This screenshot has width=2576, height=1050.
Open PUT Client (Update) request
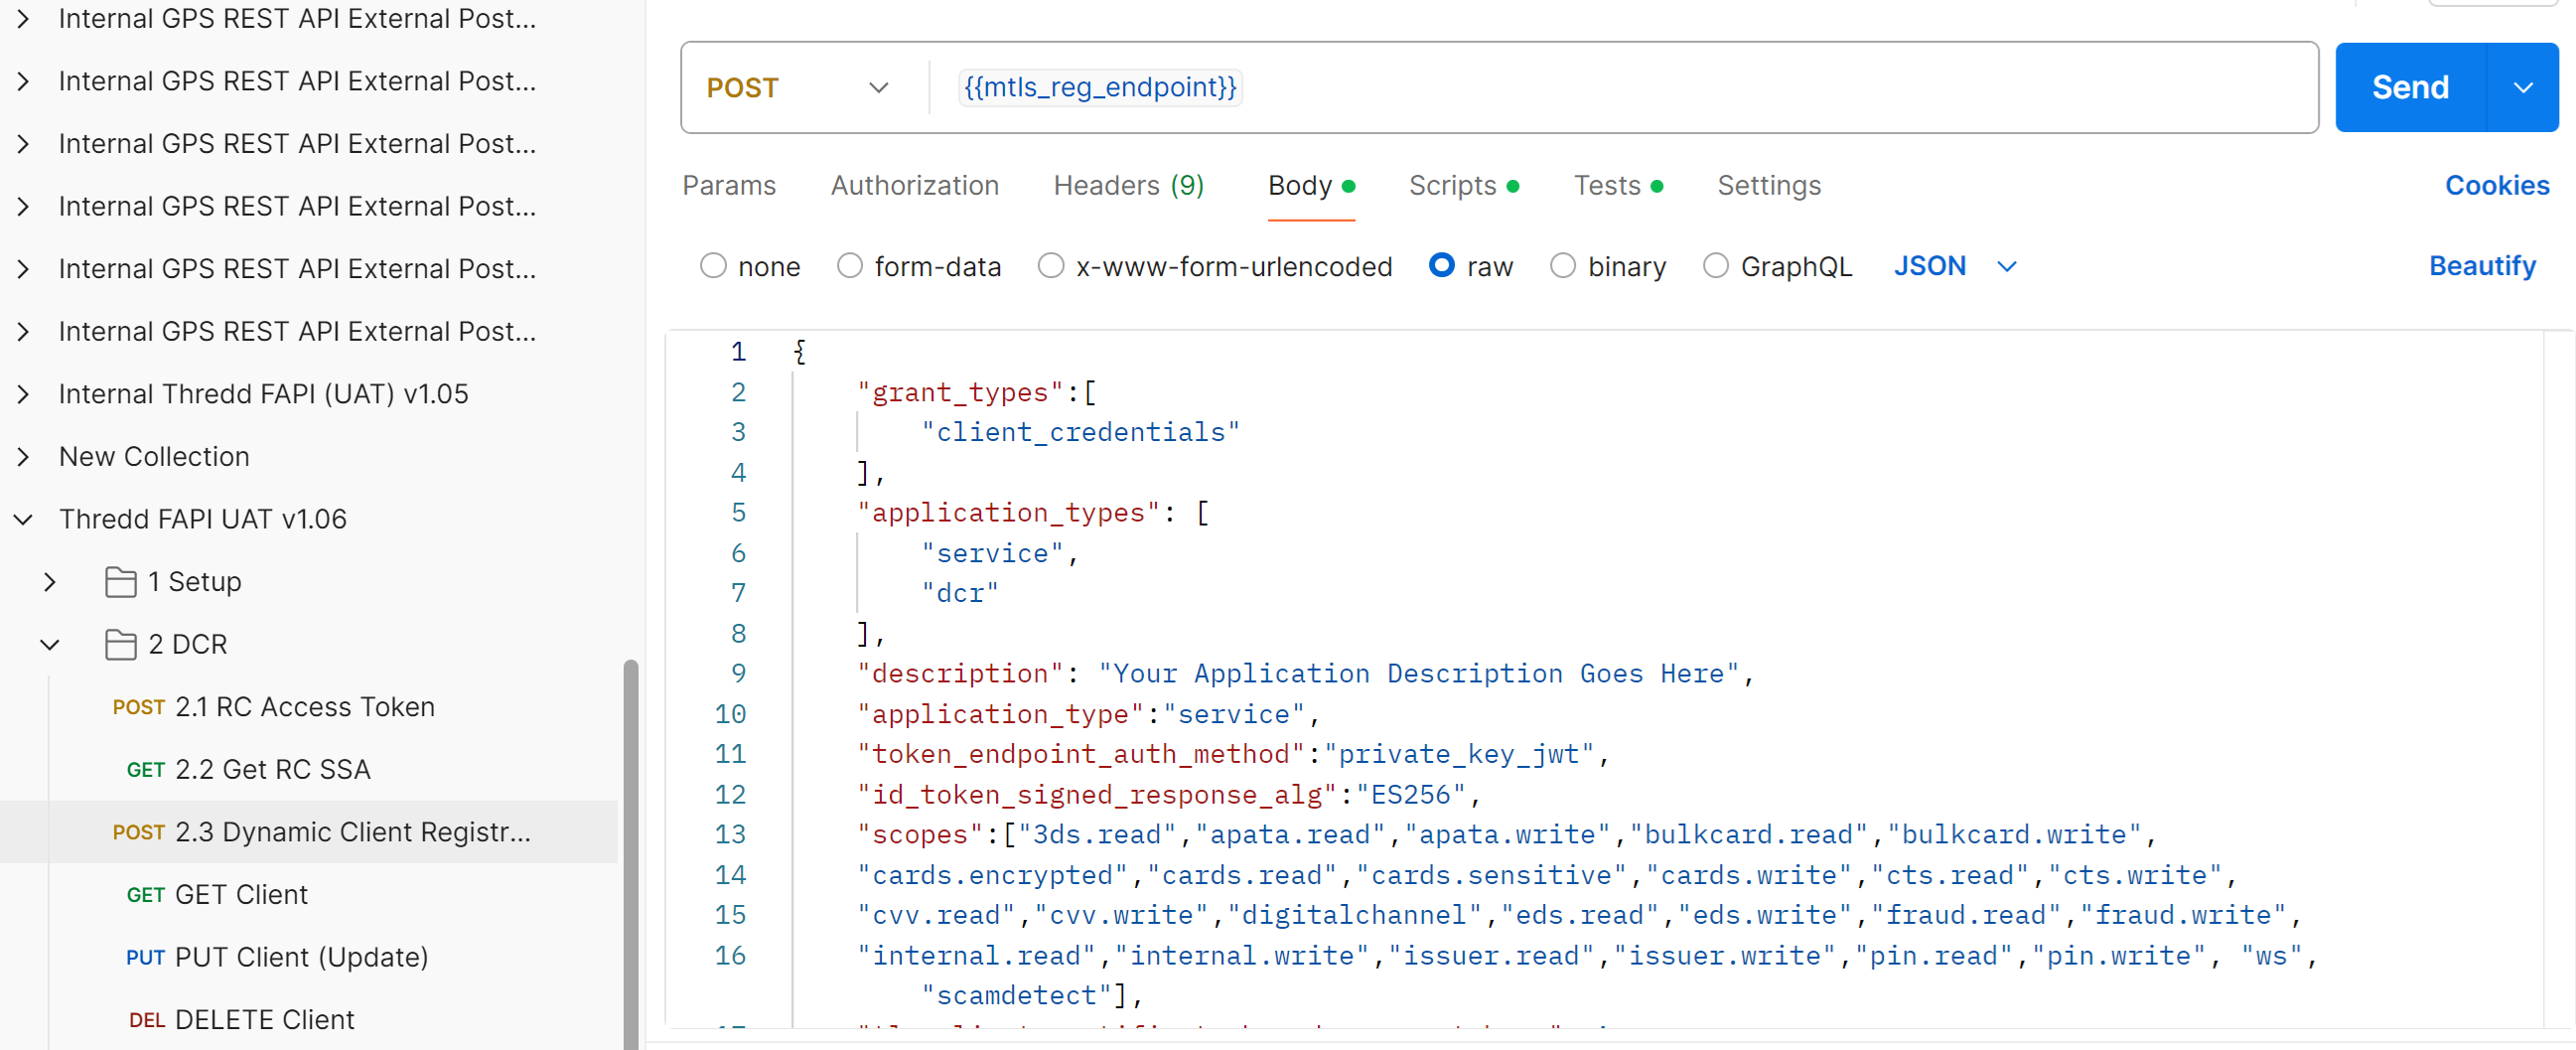click(301, 958)
